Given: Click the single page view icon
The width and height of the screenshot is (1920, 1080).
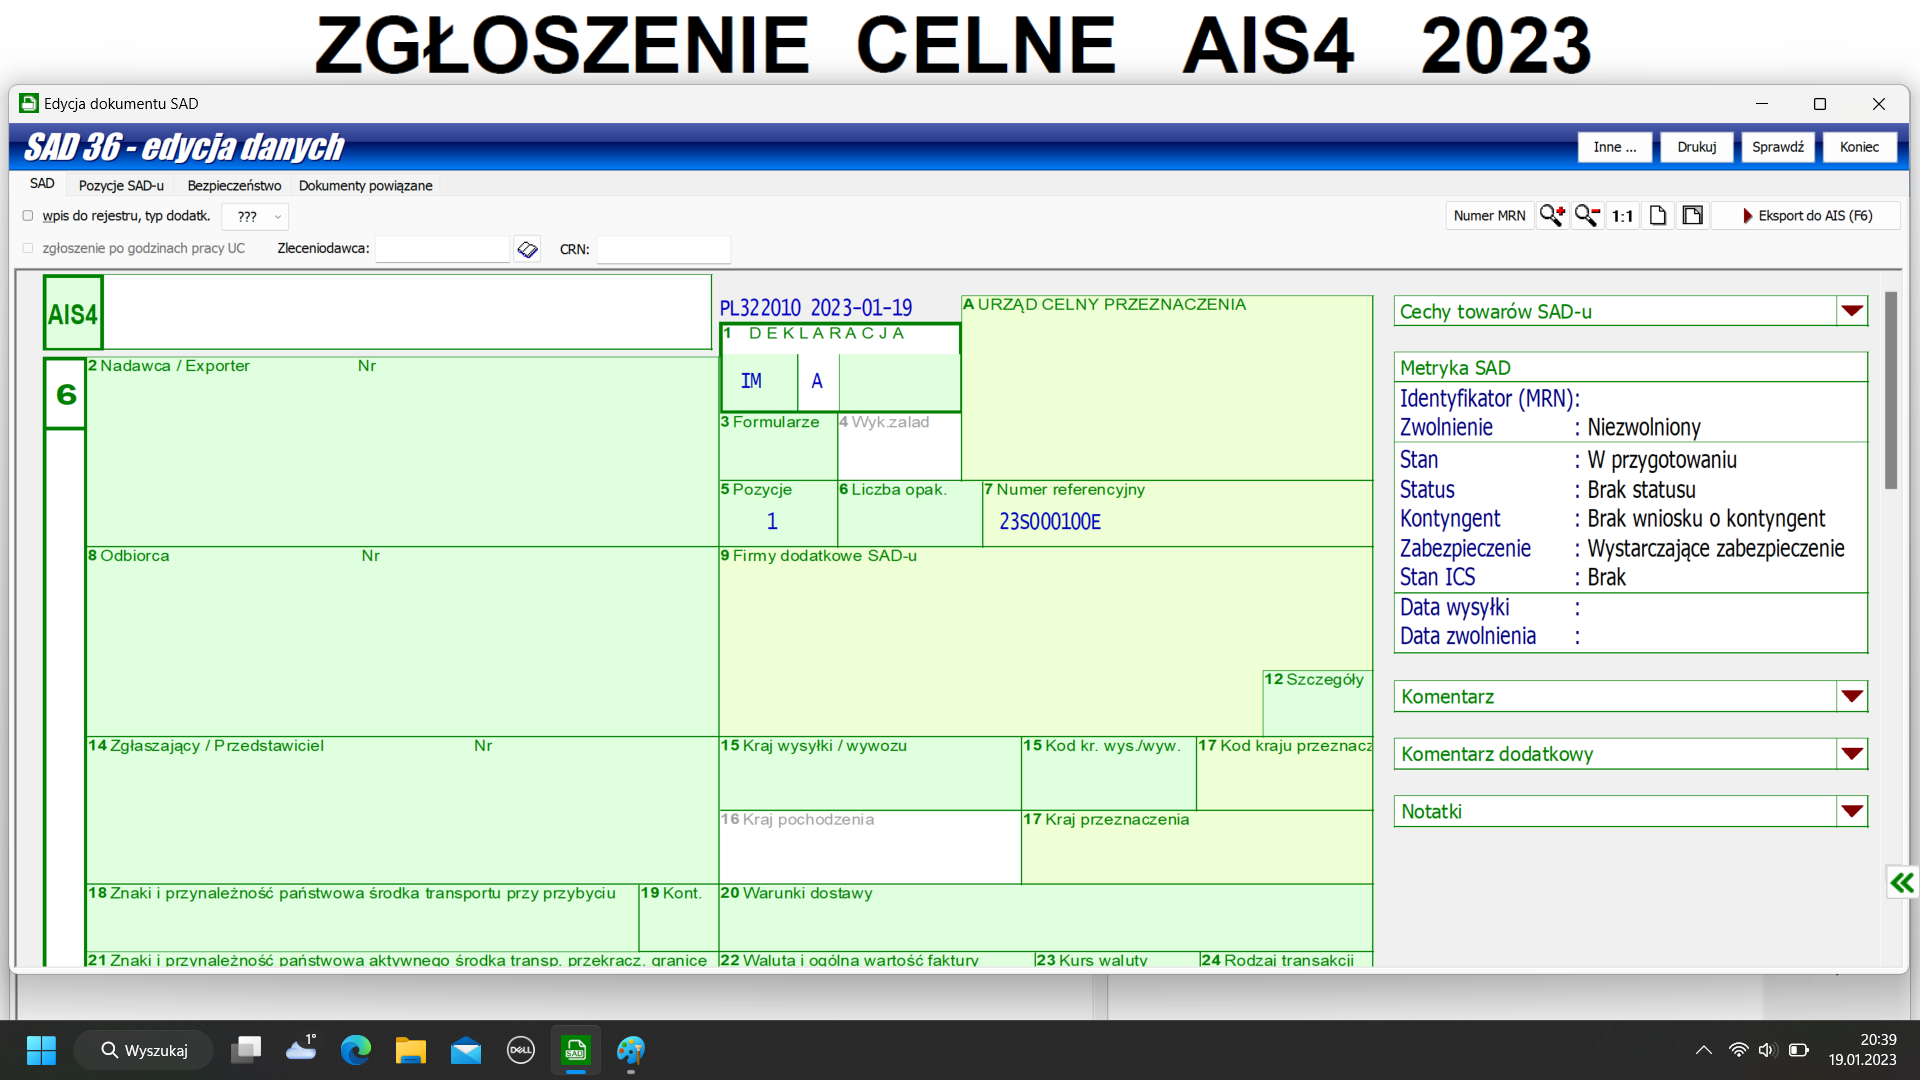Looking at the screenshot, I should pos(1657,215).
